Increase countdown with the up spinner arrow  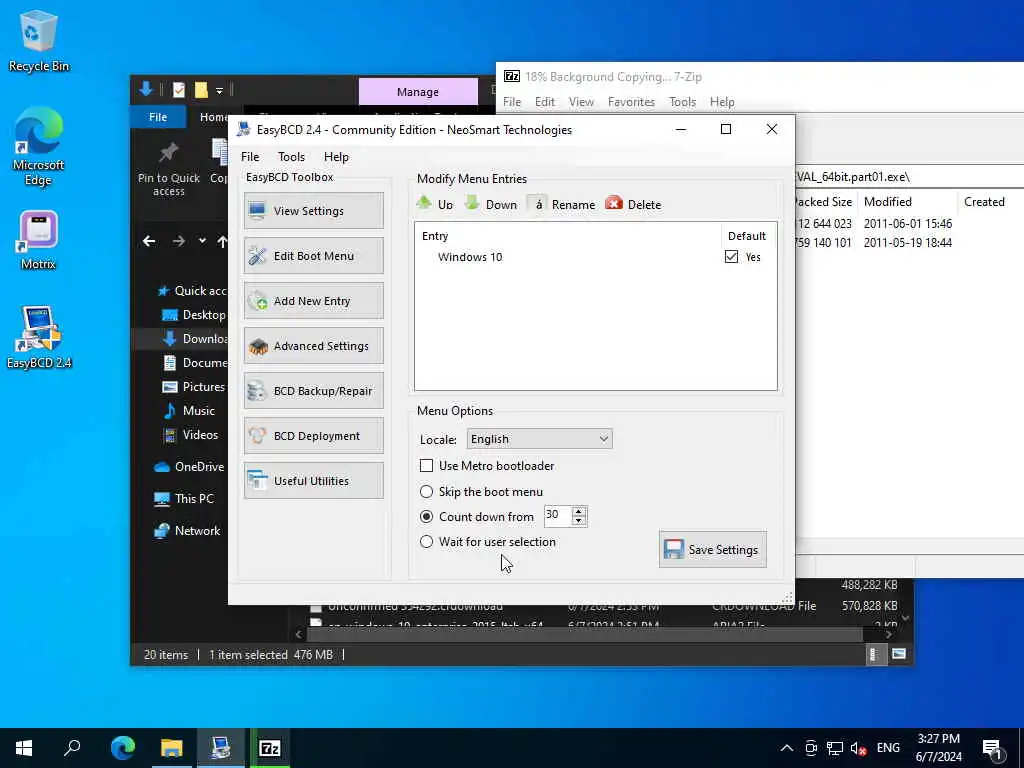[x=579, y=511]
